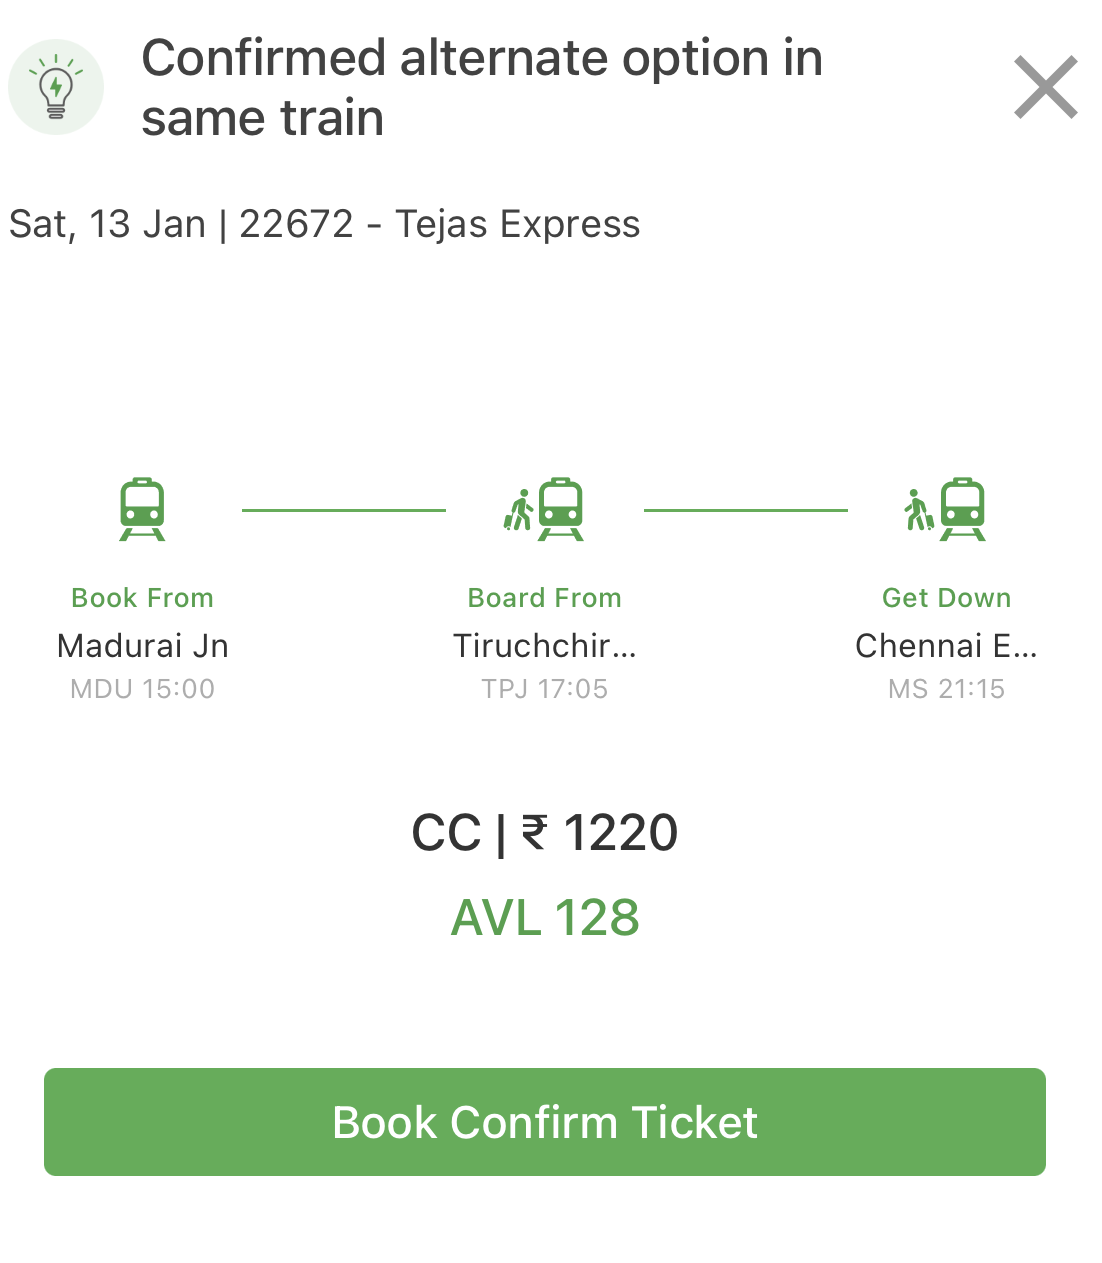Click the MS 21:15 arrival time
The image size is (1102, 1263).
(946, 689)
